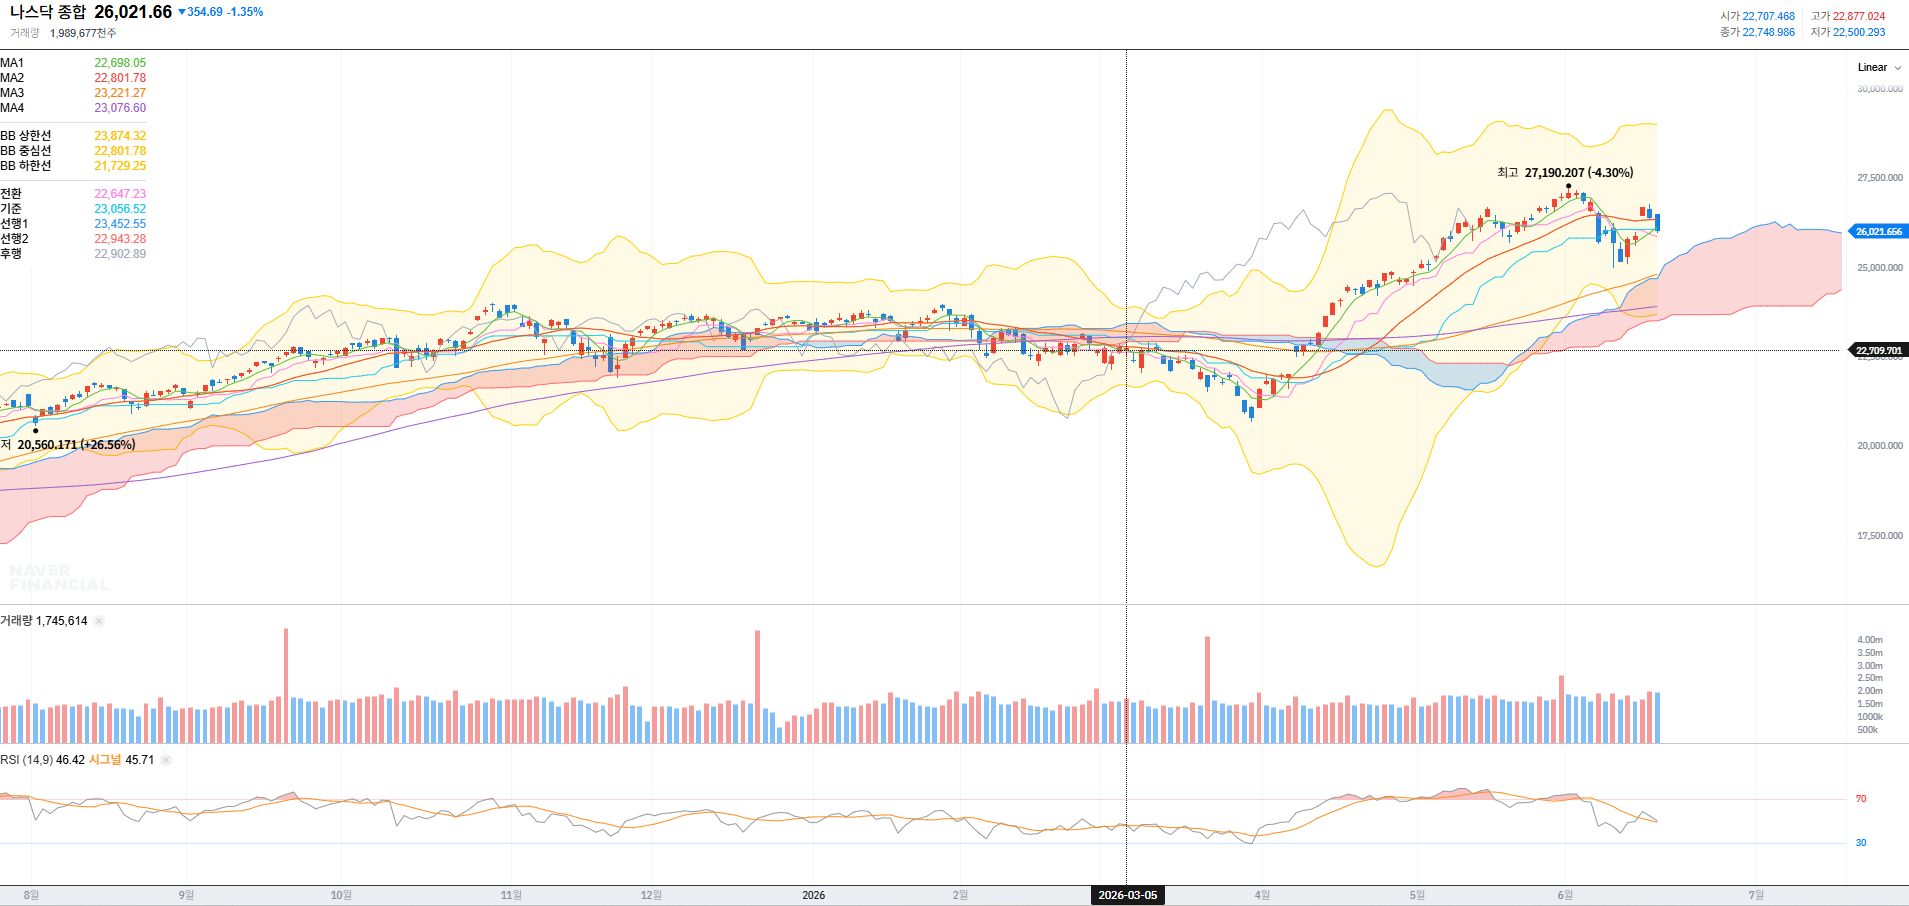
Task: Click 전환 legend value 22,647.23
Action: 120,194
